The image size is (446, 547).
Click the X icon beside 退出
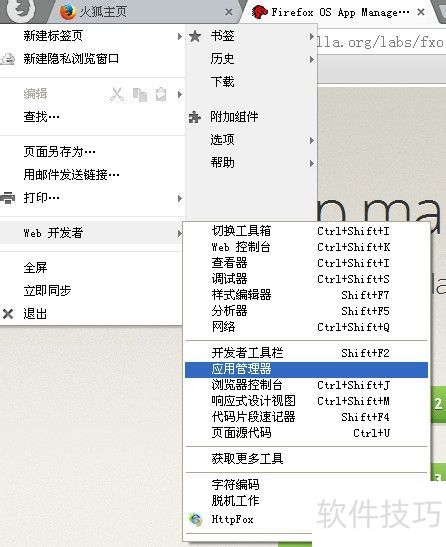pos(8,314)
